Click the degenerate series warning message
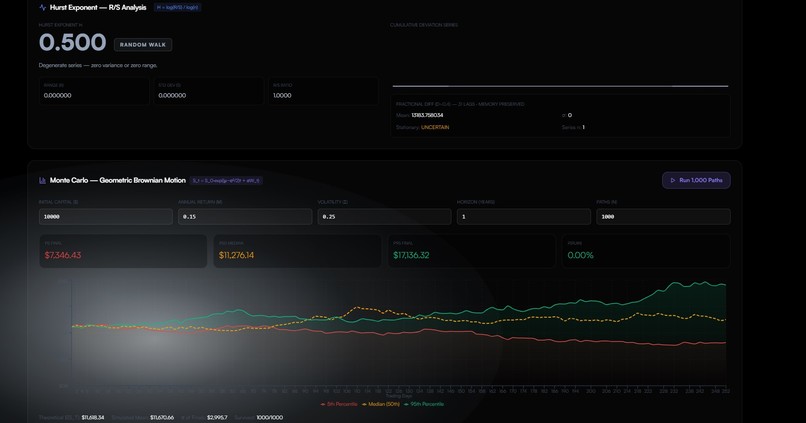Screen dimensions: 806x423 point(98,66)
